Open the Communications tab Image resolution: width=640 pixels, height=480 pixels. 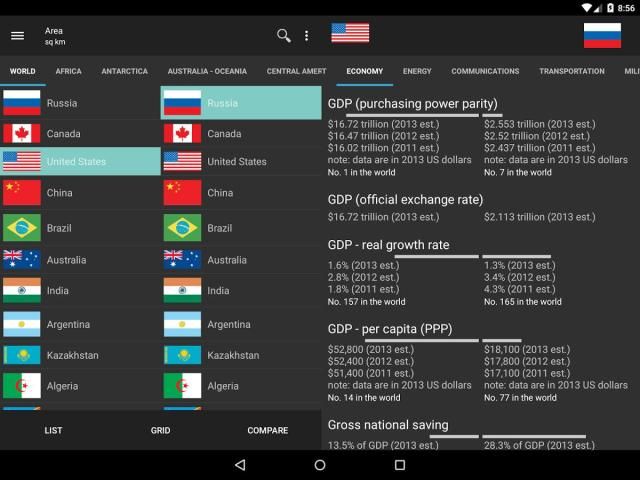point(485,72)
